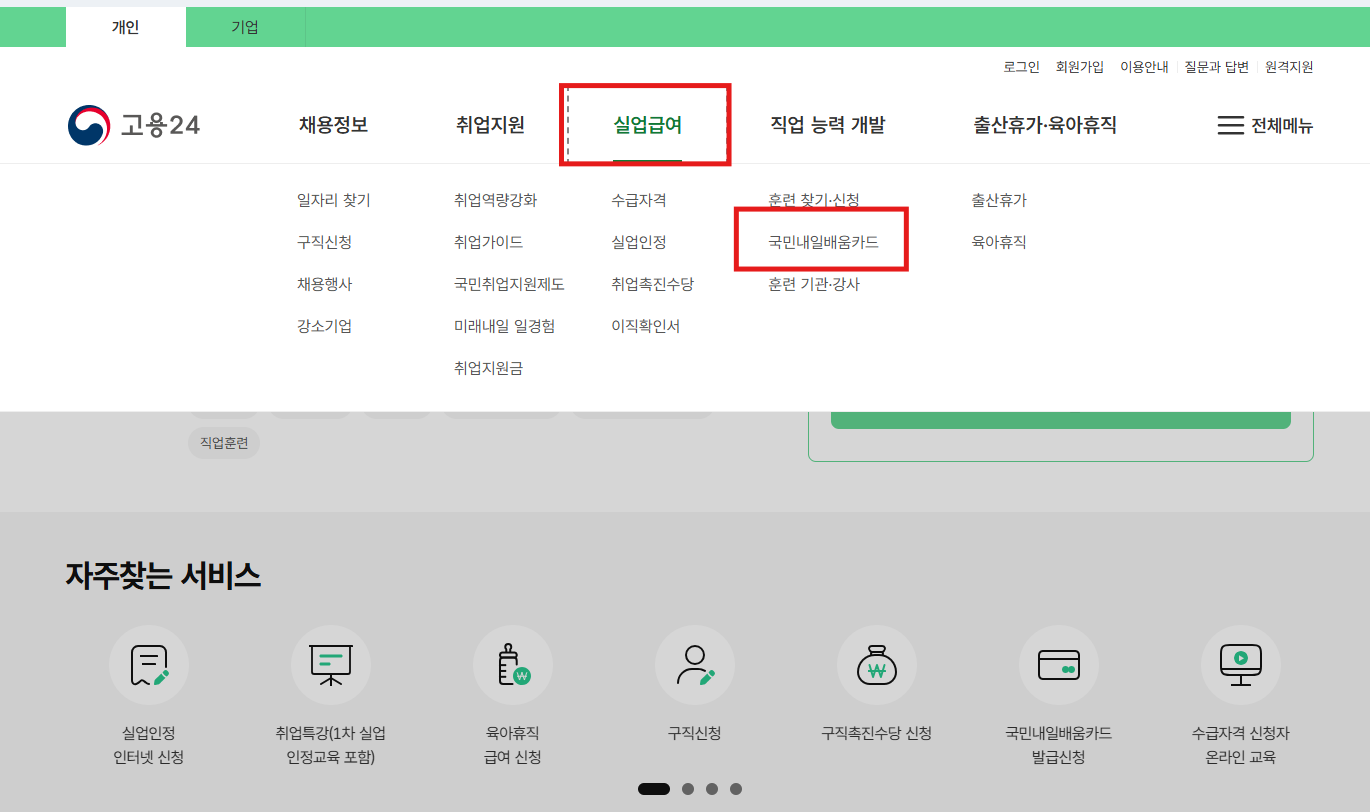Image resolution: width=1370 pixels, height=812 pixels.
Task: Click the 수급자격 온라인 교육 monitor icon
Action: tap(1240, 664)
